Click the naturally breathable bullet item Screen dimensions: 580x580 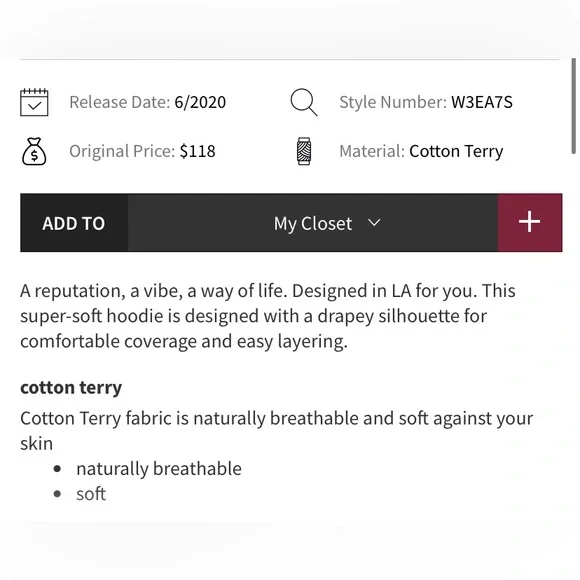pos(159,469)
